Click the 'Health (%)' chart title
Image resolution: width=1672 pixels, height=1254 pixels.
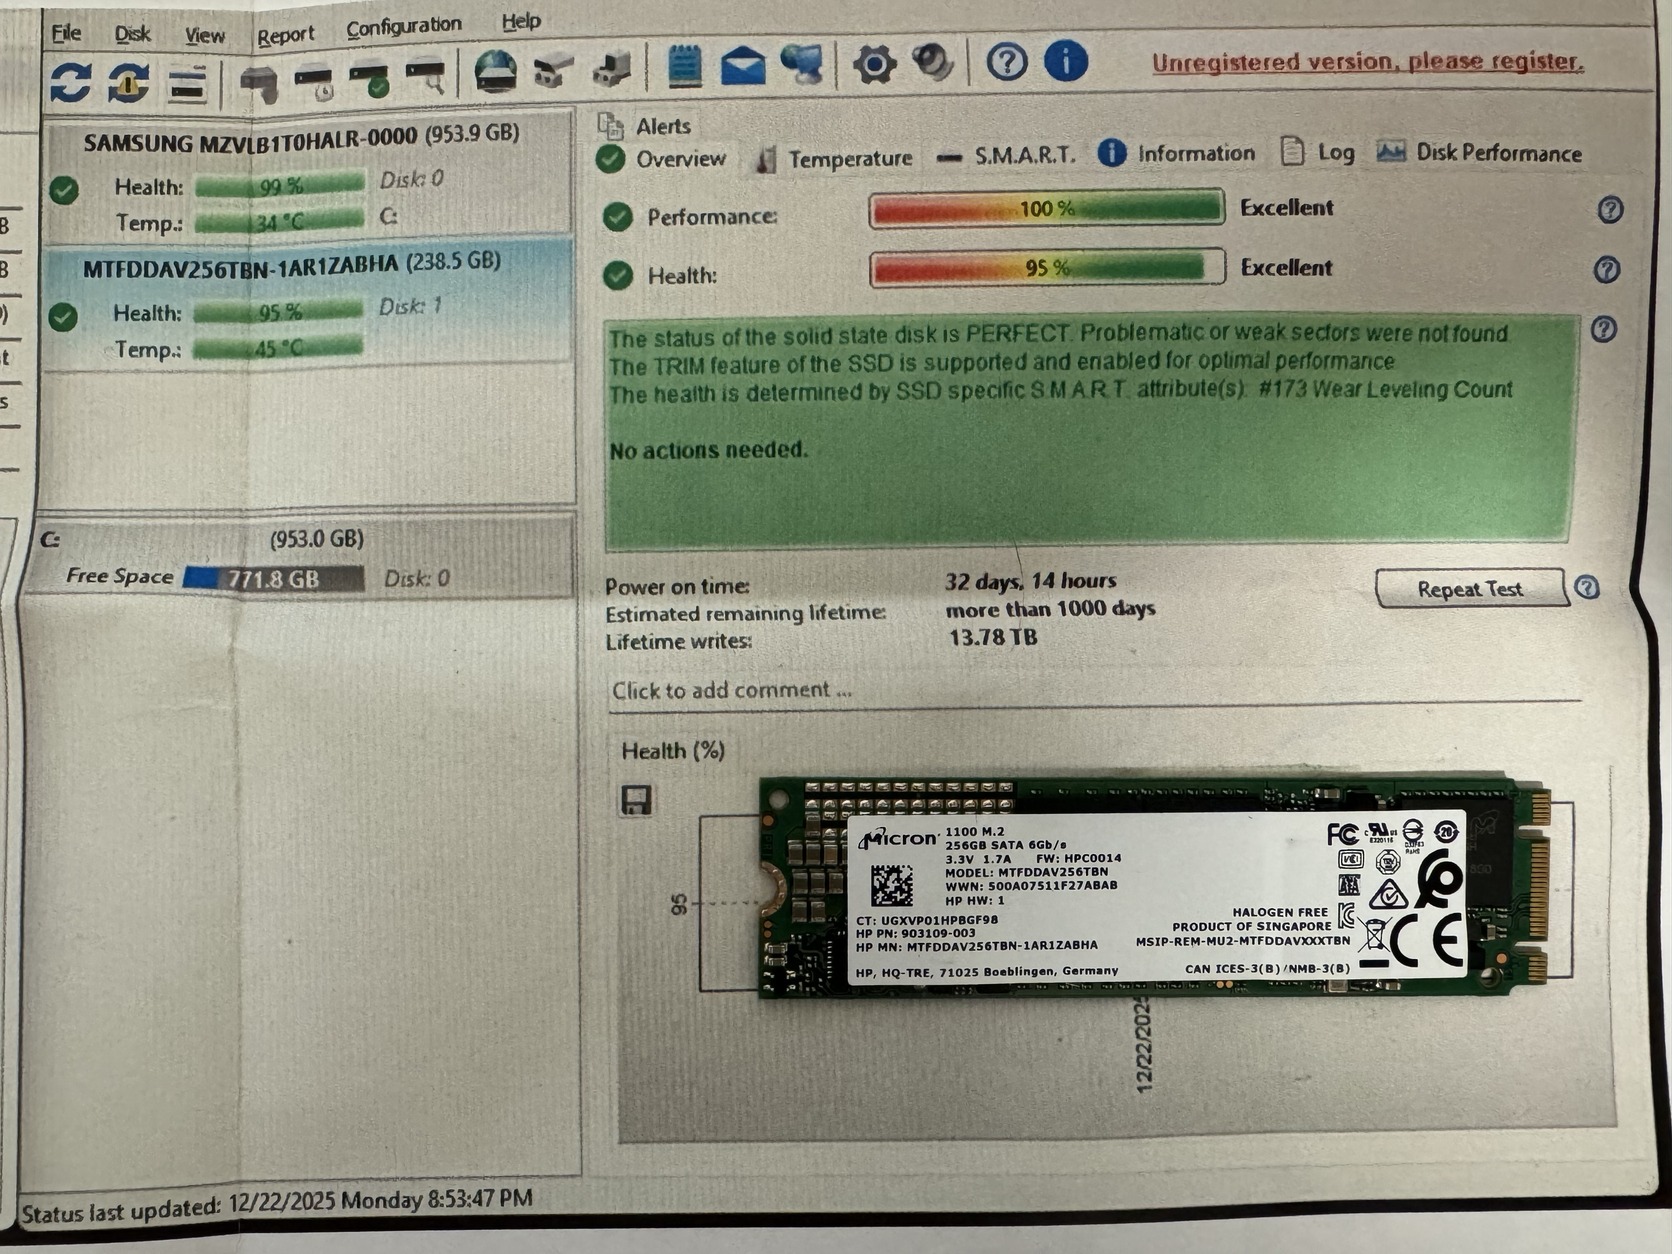point(673,751)
